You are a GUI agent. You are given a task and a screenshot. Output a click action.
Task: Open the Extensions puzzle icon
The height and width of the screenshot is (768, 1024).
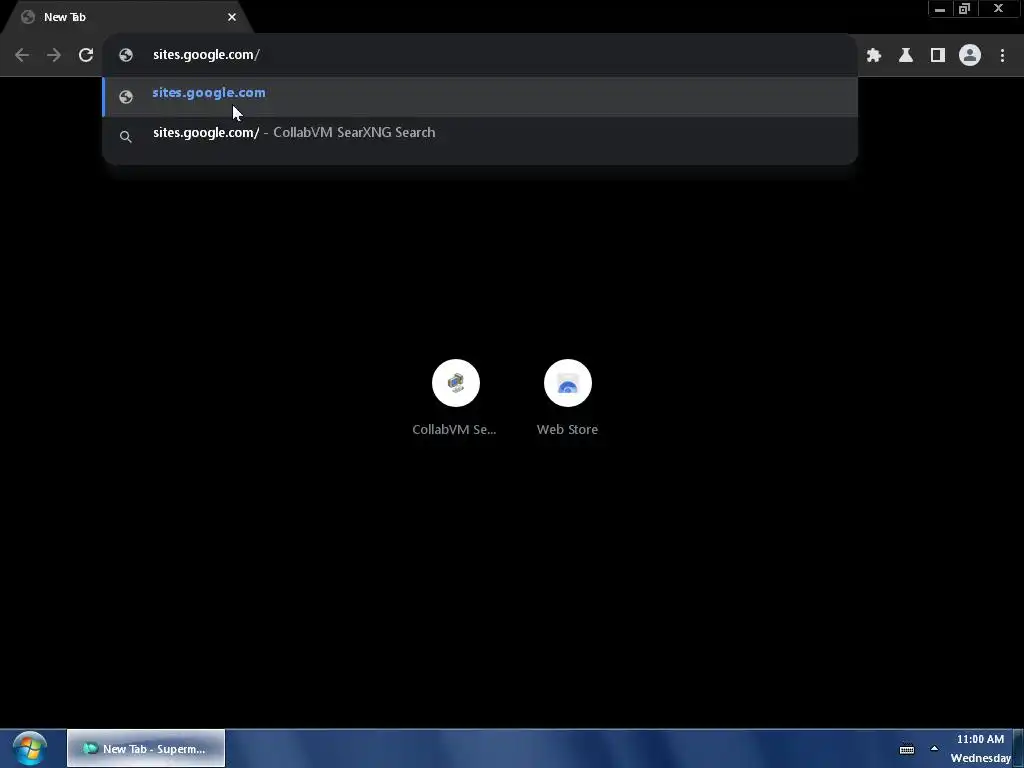pyautogui.click(x=874, y=55)
